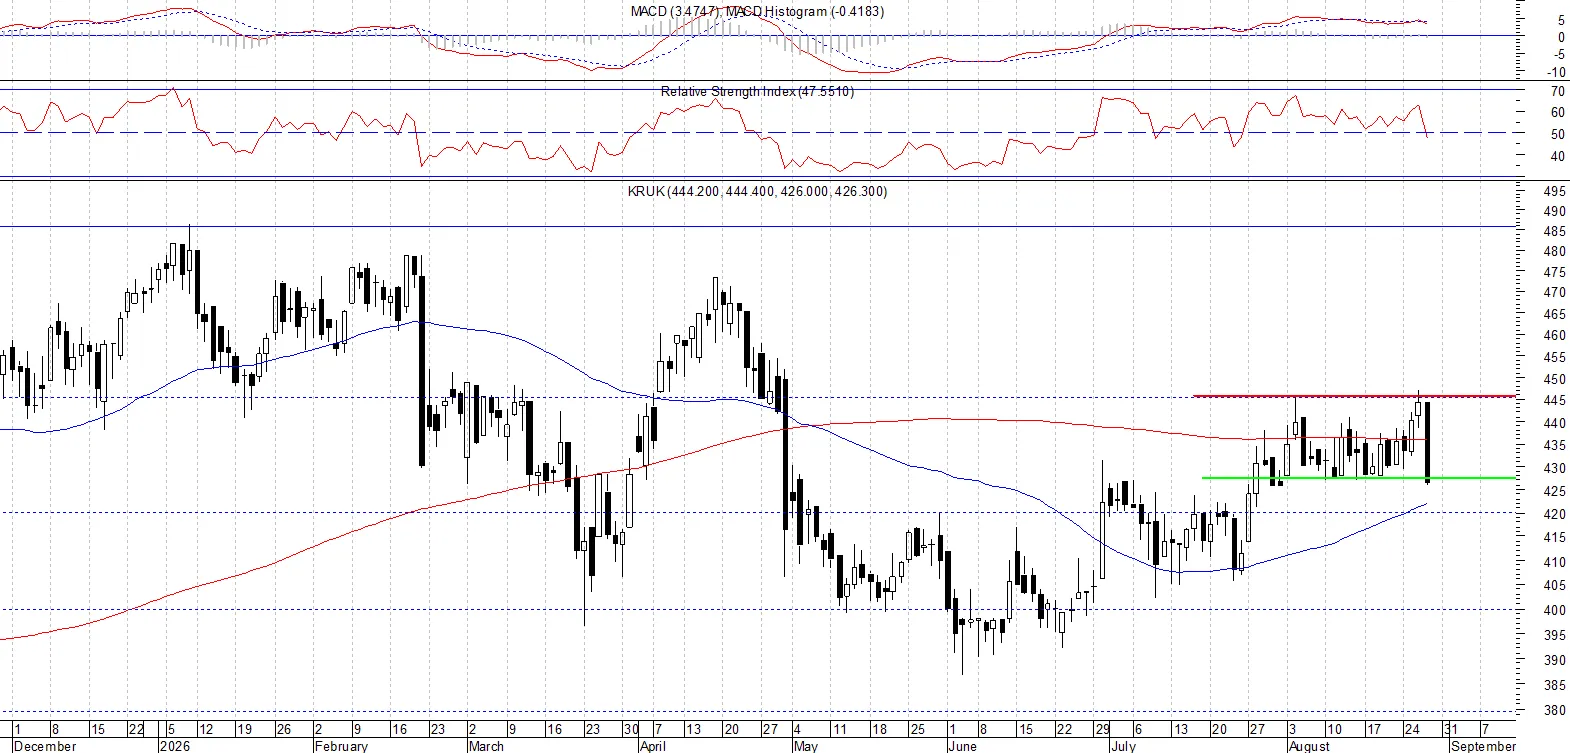The width and height of the screenshot is (1570, 753).
Task: Select the thick red resistance line
Action: pyautogui.click(x=1354, y=396)
